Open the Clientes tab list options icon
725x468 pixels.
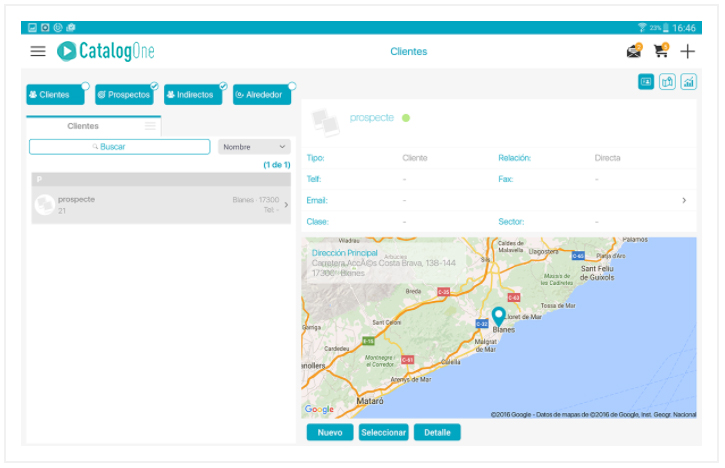point(150,126)
